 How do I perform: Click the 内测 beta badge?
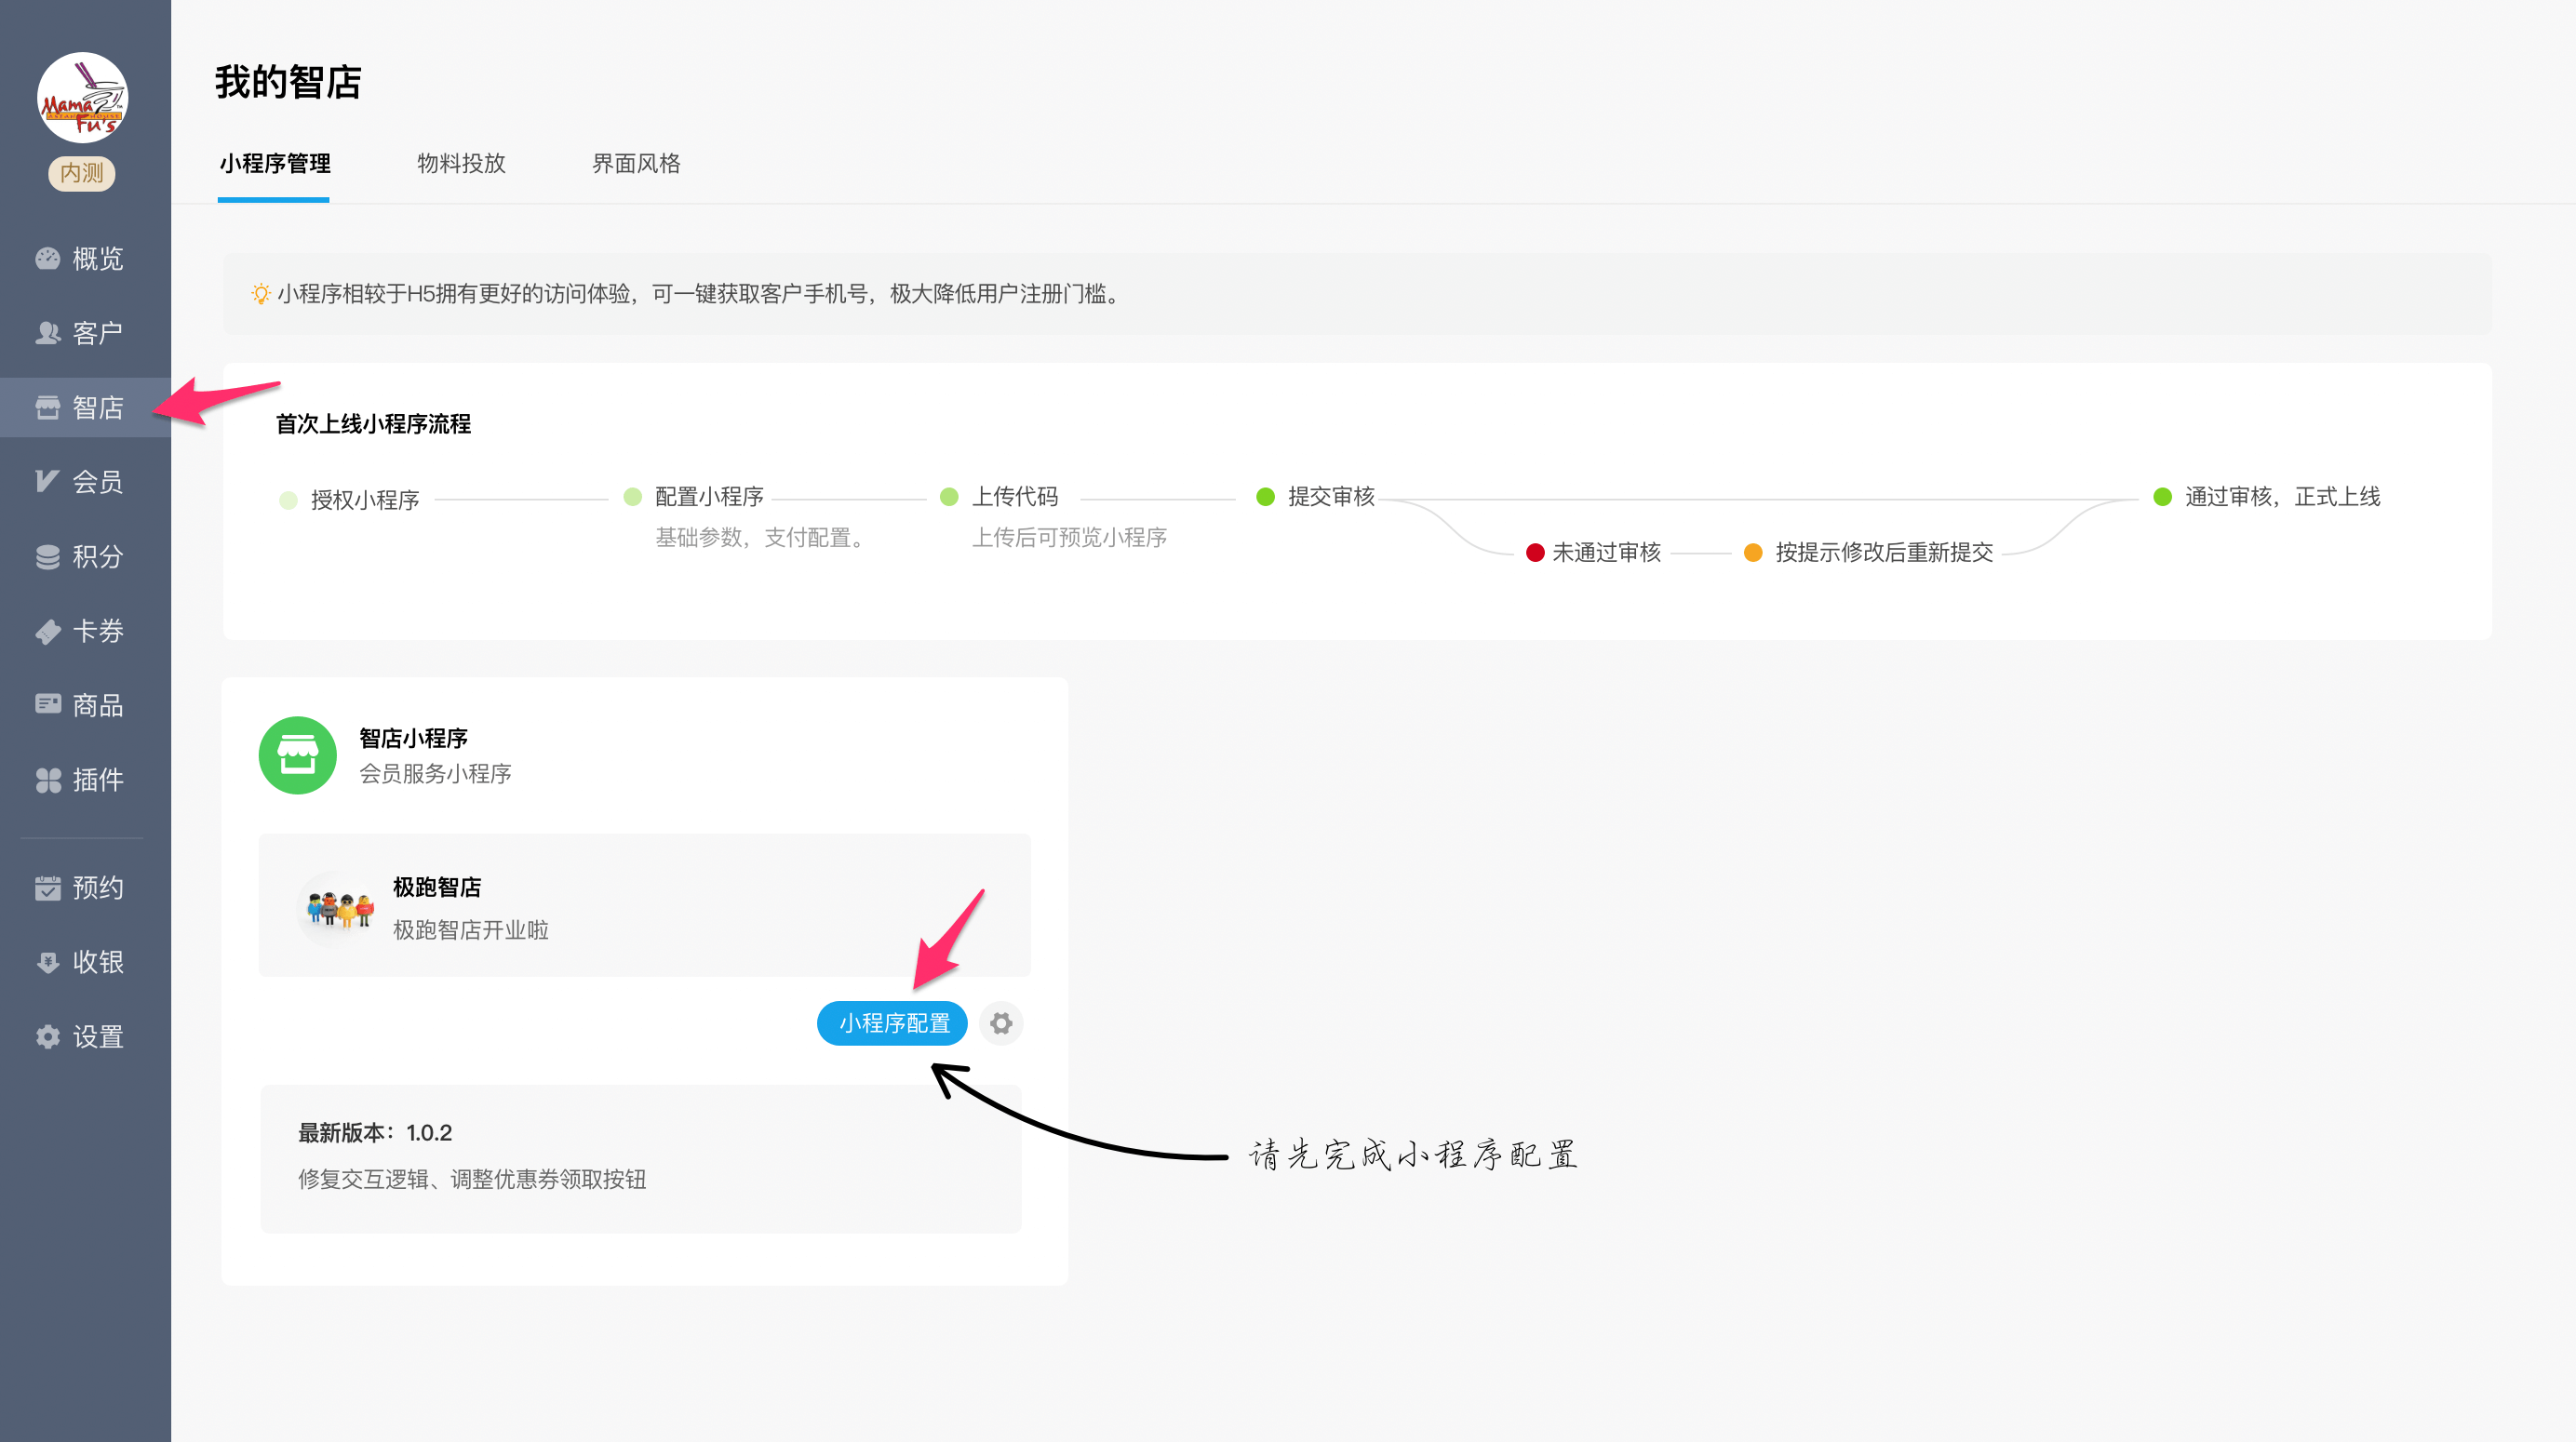82,173
